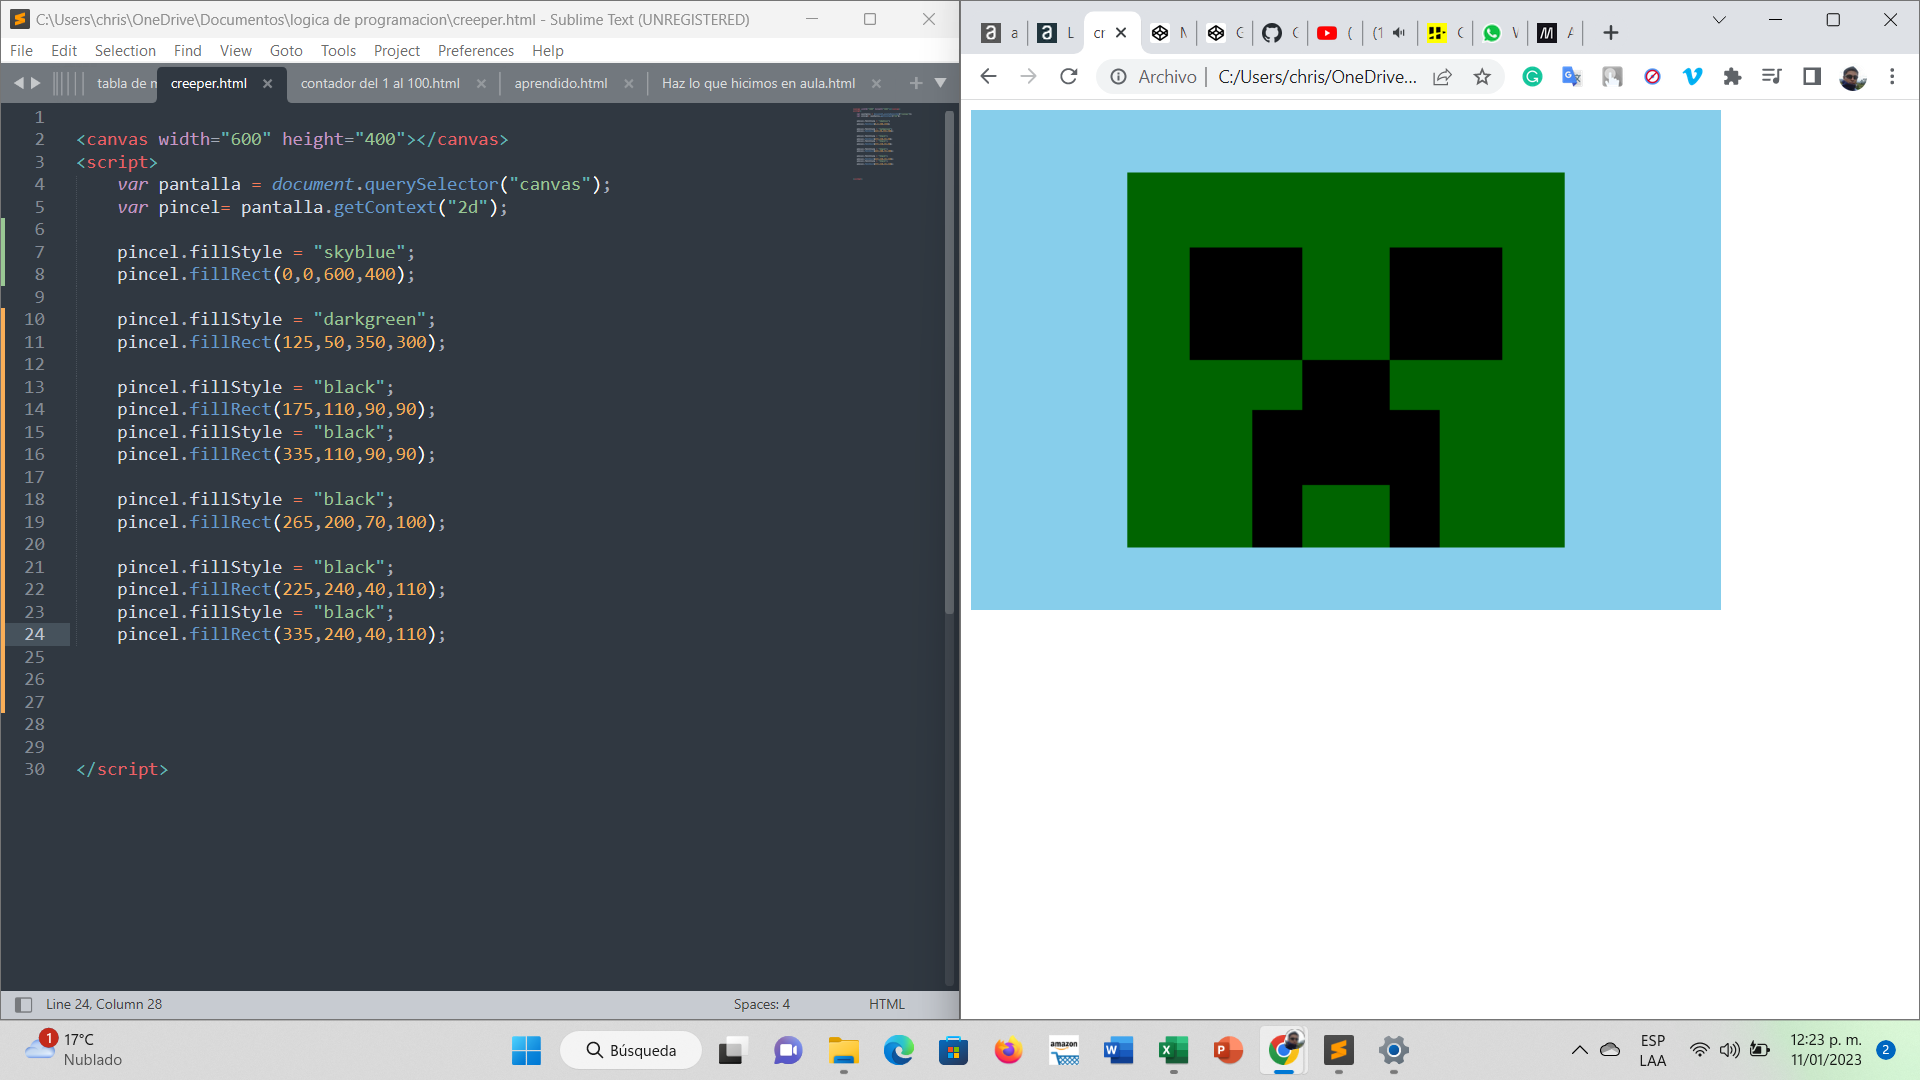Go back in the Chrome browser
Viewport: 1920px width, 1080px height.
pyautogui.click(x=988, y=77)
